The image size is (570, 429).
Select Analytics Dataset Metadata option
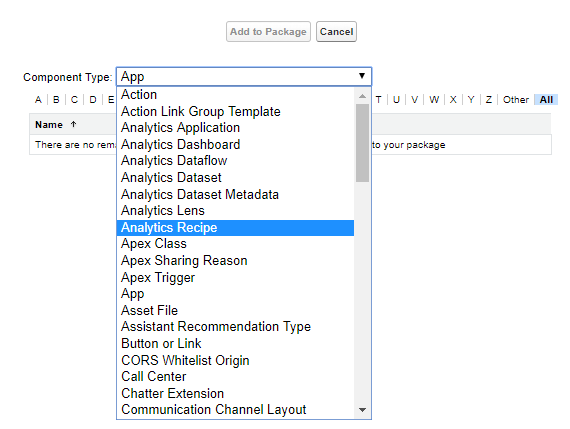[x=235, y=194]
